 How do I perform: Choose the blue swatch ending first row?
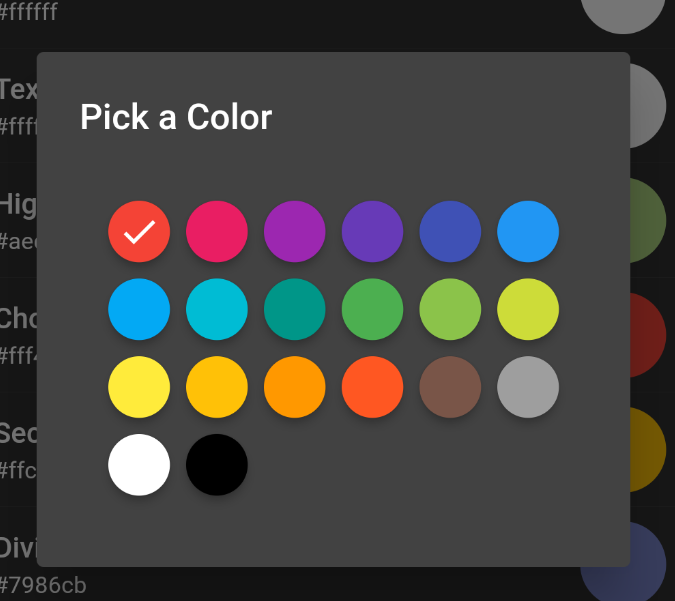528,231
